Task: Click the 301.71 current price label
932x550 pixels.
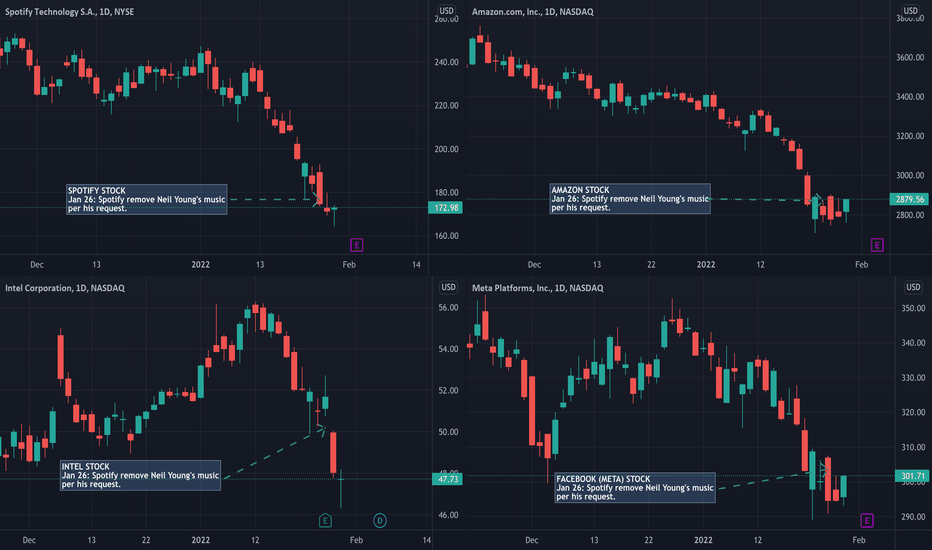Action: (912, 476)
